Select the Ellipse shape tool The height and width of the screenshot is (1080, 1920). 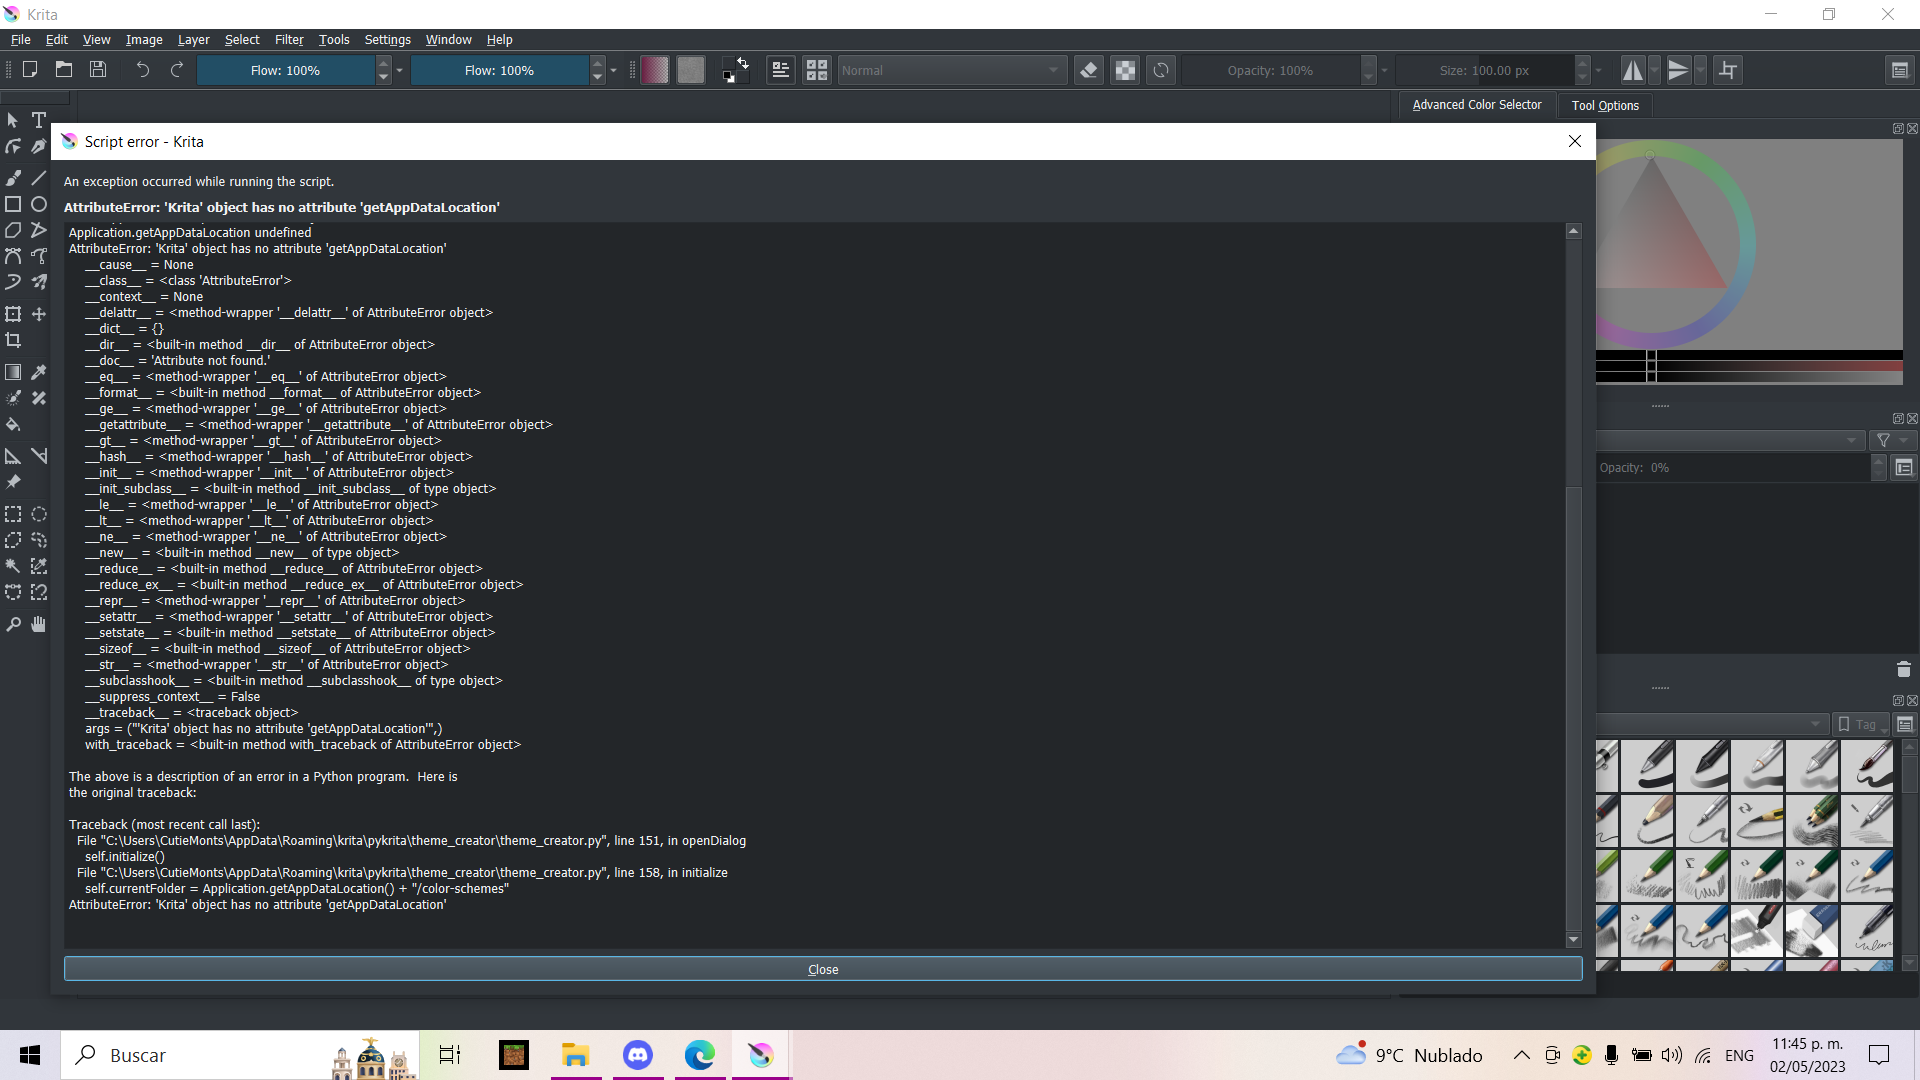(39, 204)
